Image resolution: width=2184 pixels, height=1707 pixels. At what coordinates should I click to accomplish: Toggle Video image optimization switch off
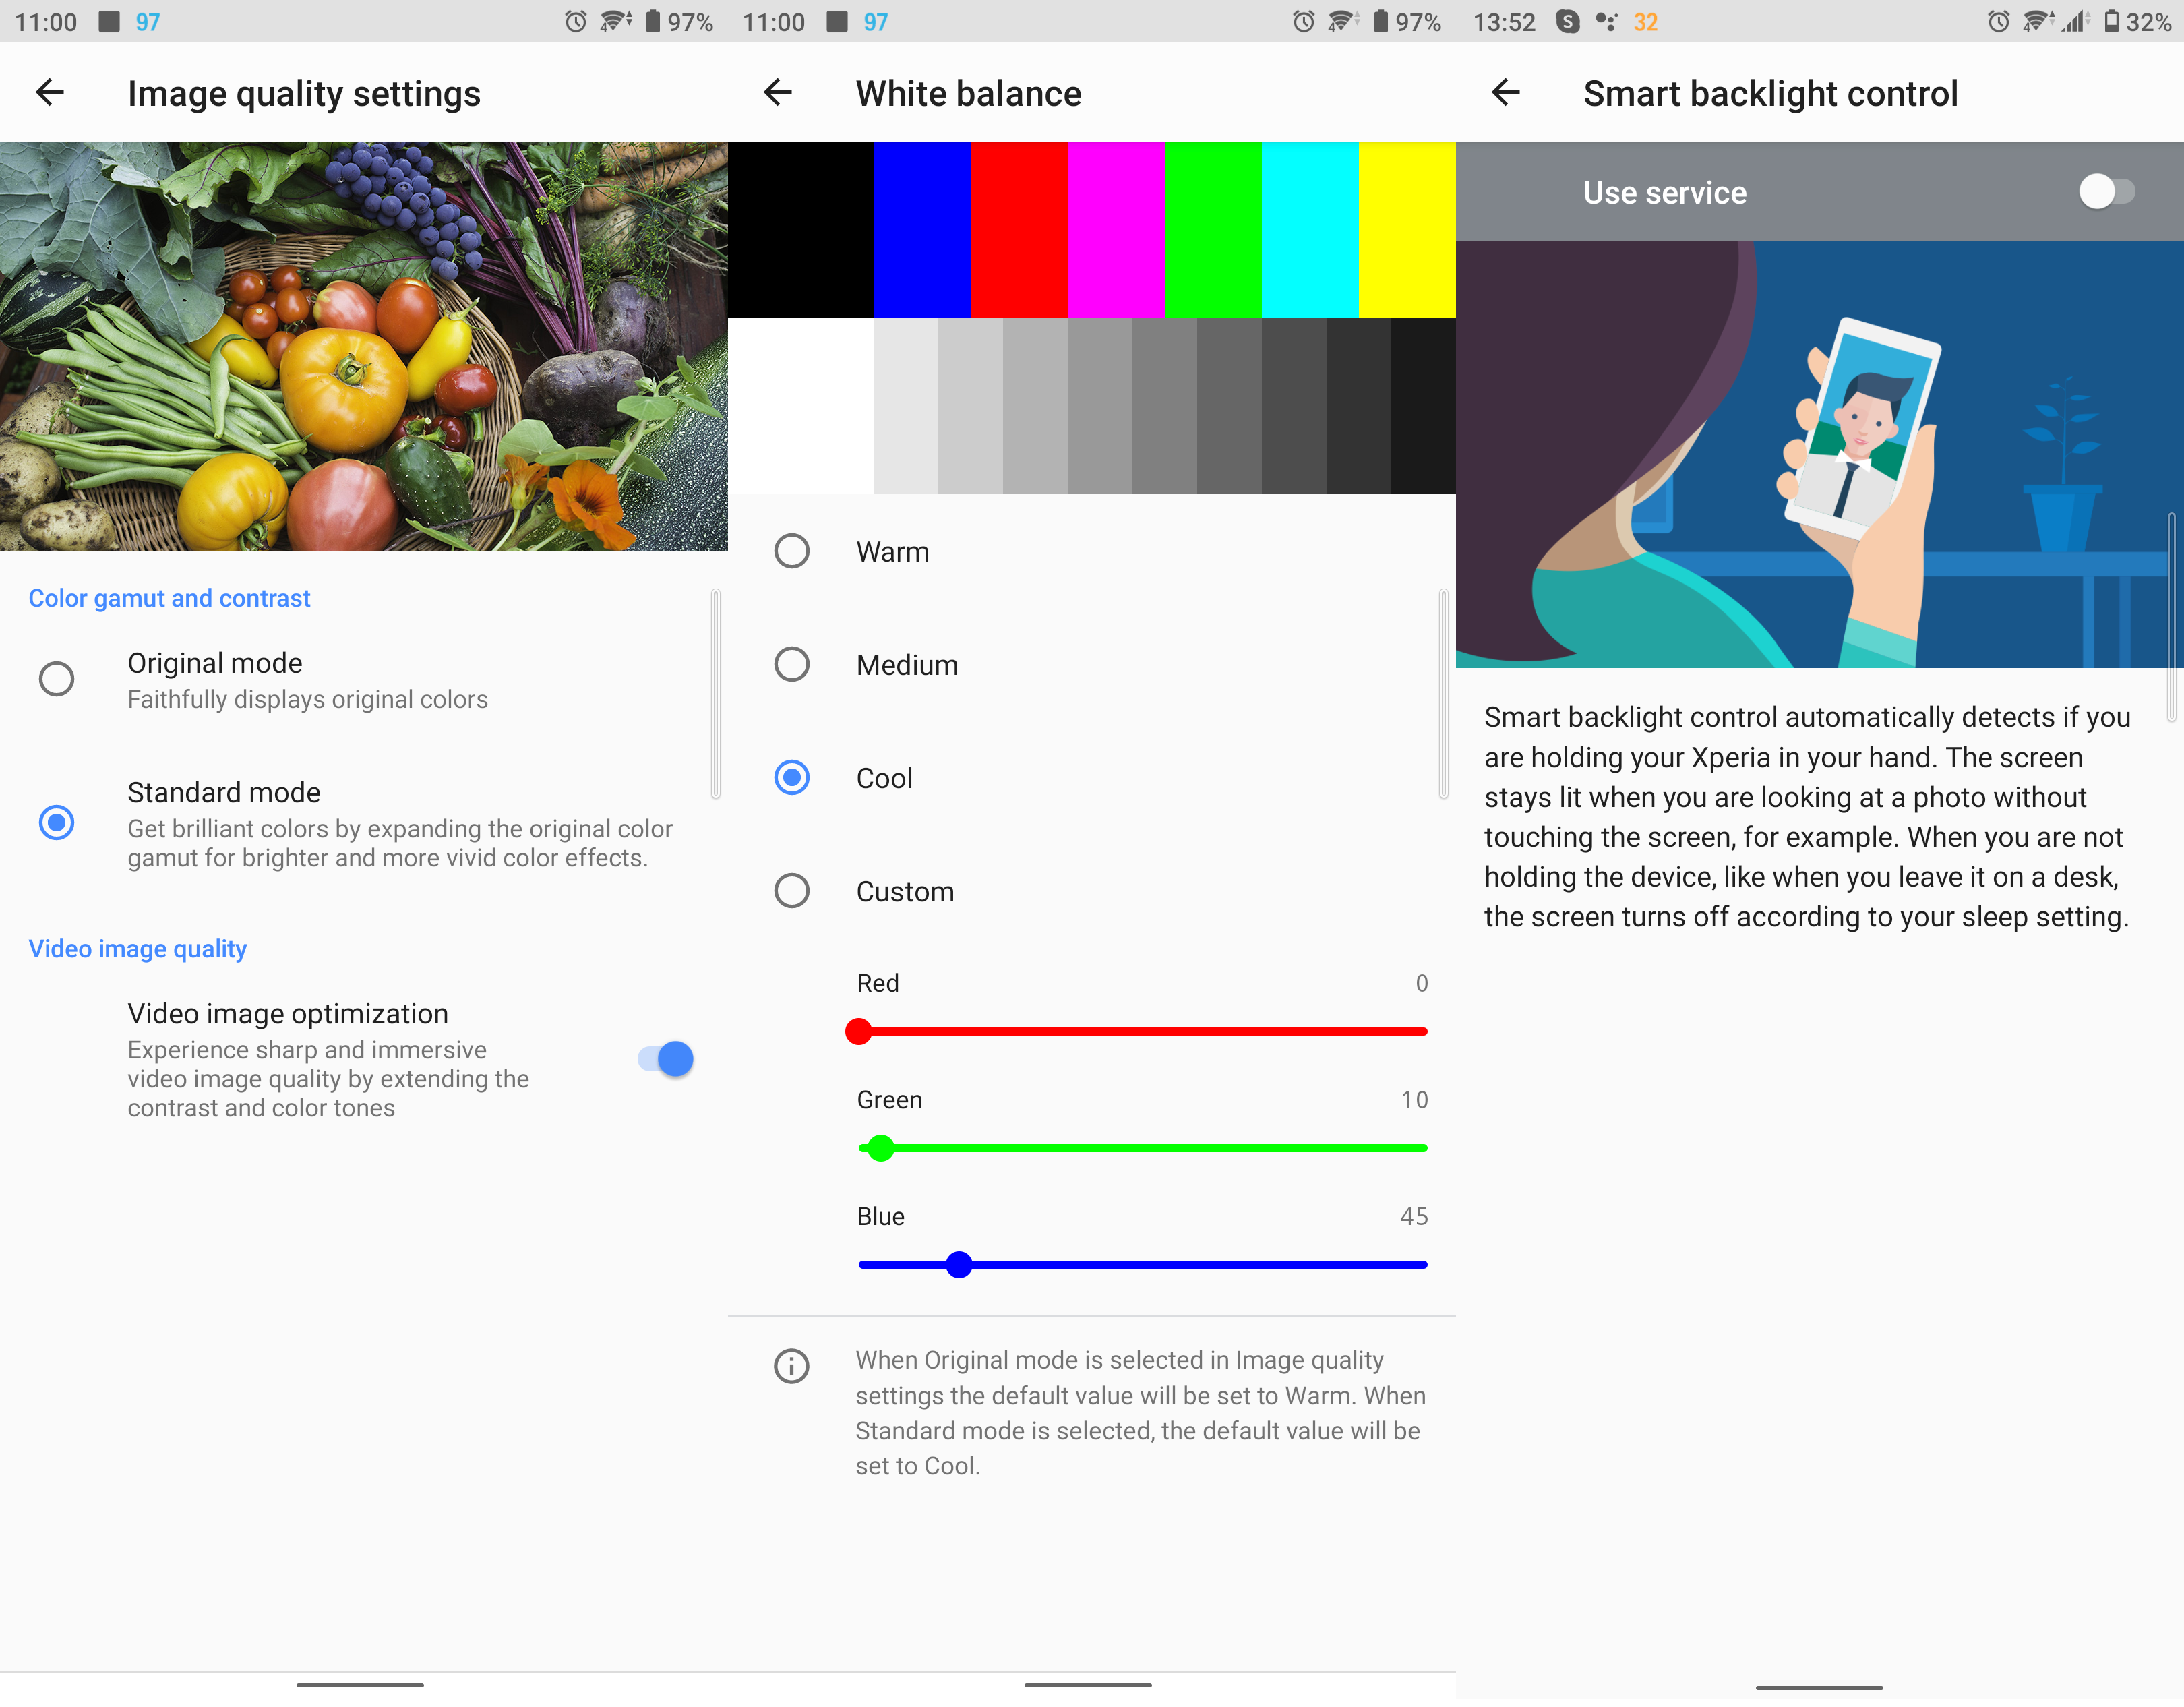665,1058
